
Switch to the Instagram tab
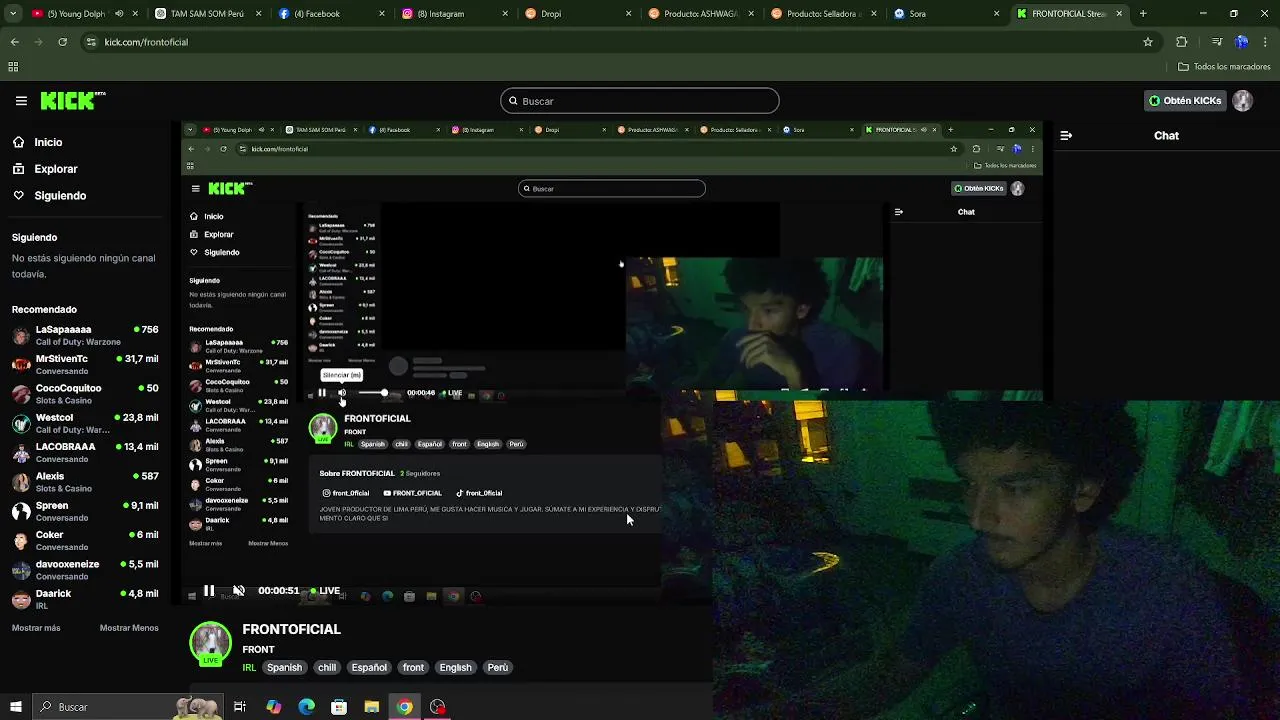tap(453, 14)
